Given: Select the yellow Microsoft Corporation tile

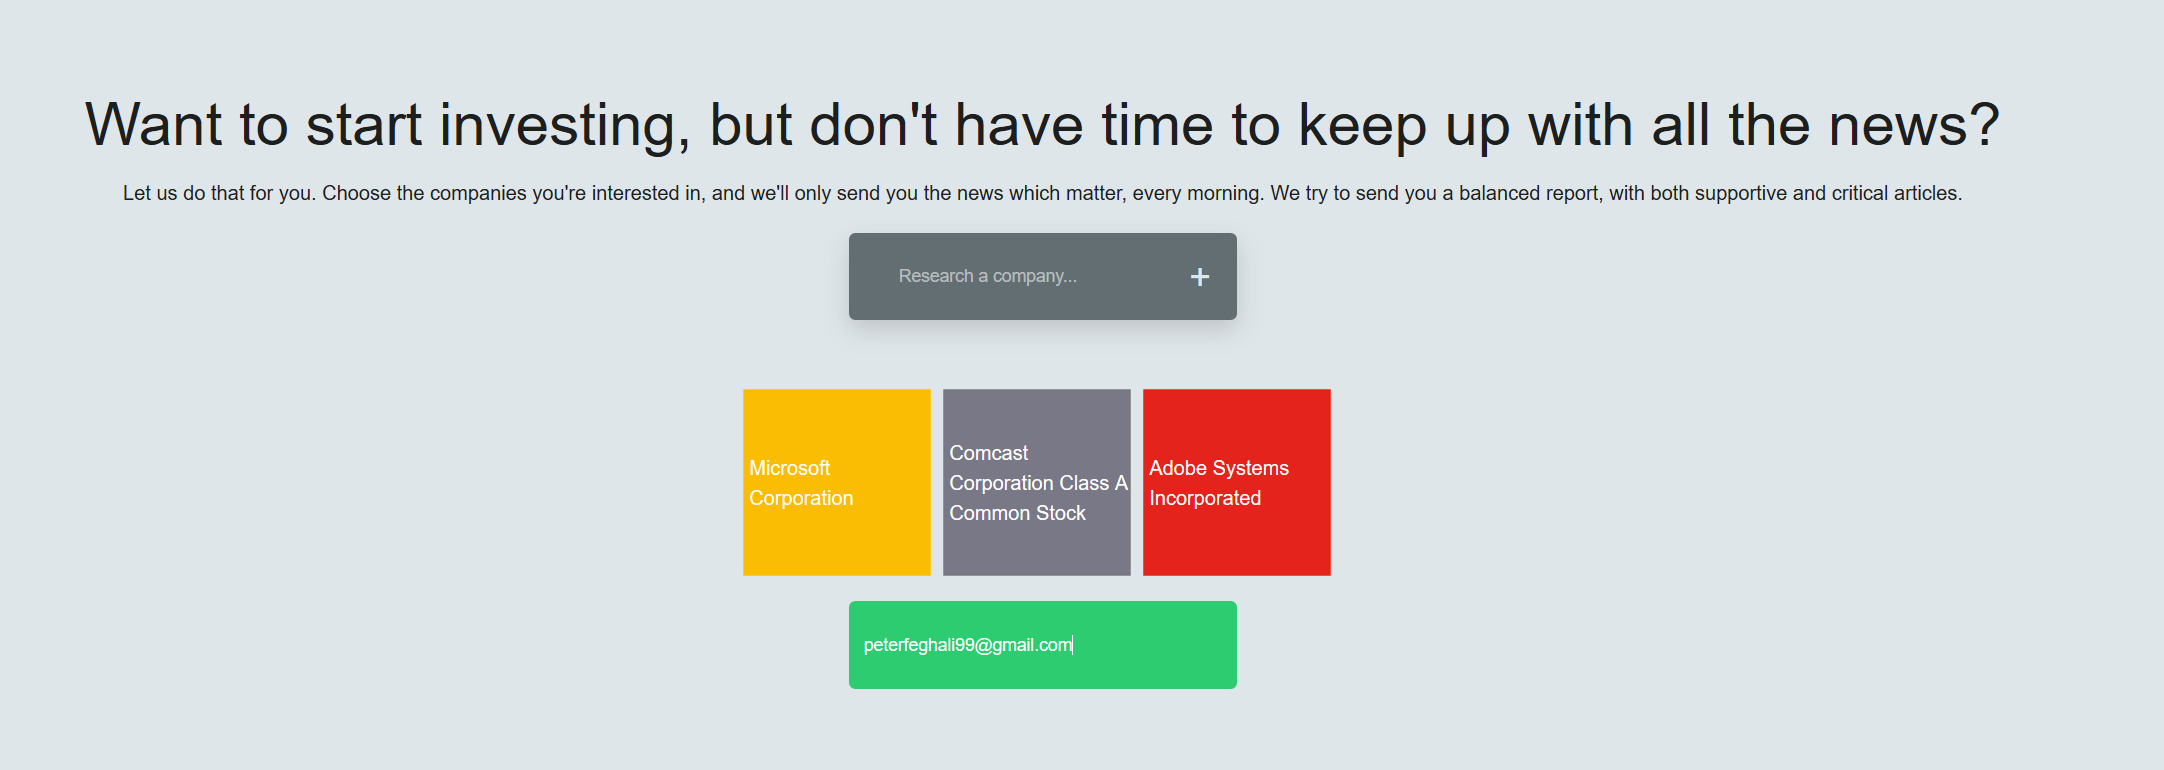Looking at the screenshot, I should pyautogui.click(x=837, y=482).
